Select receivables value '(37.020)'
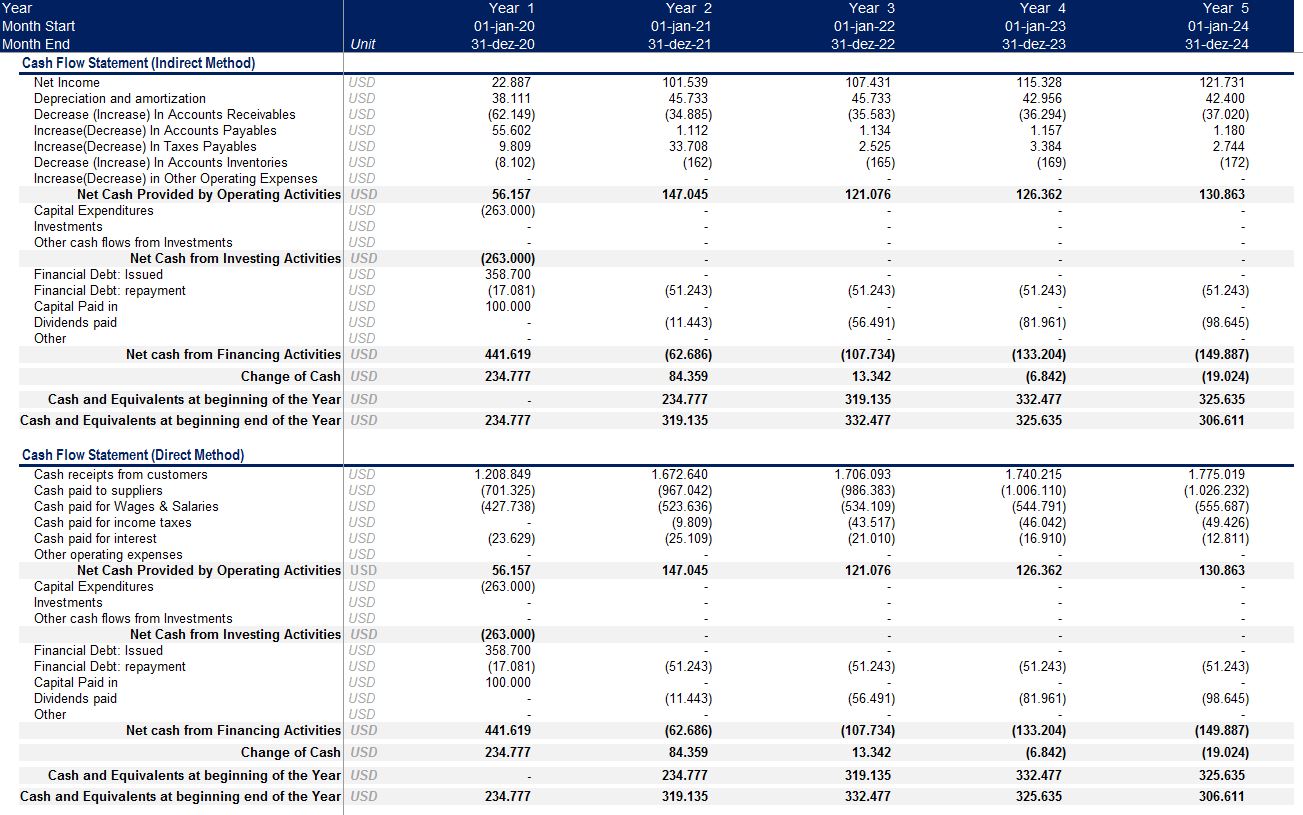Screen dimensions: 1303x815 click(x=1225, y=114)
